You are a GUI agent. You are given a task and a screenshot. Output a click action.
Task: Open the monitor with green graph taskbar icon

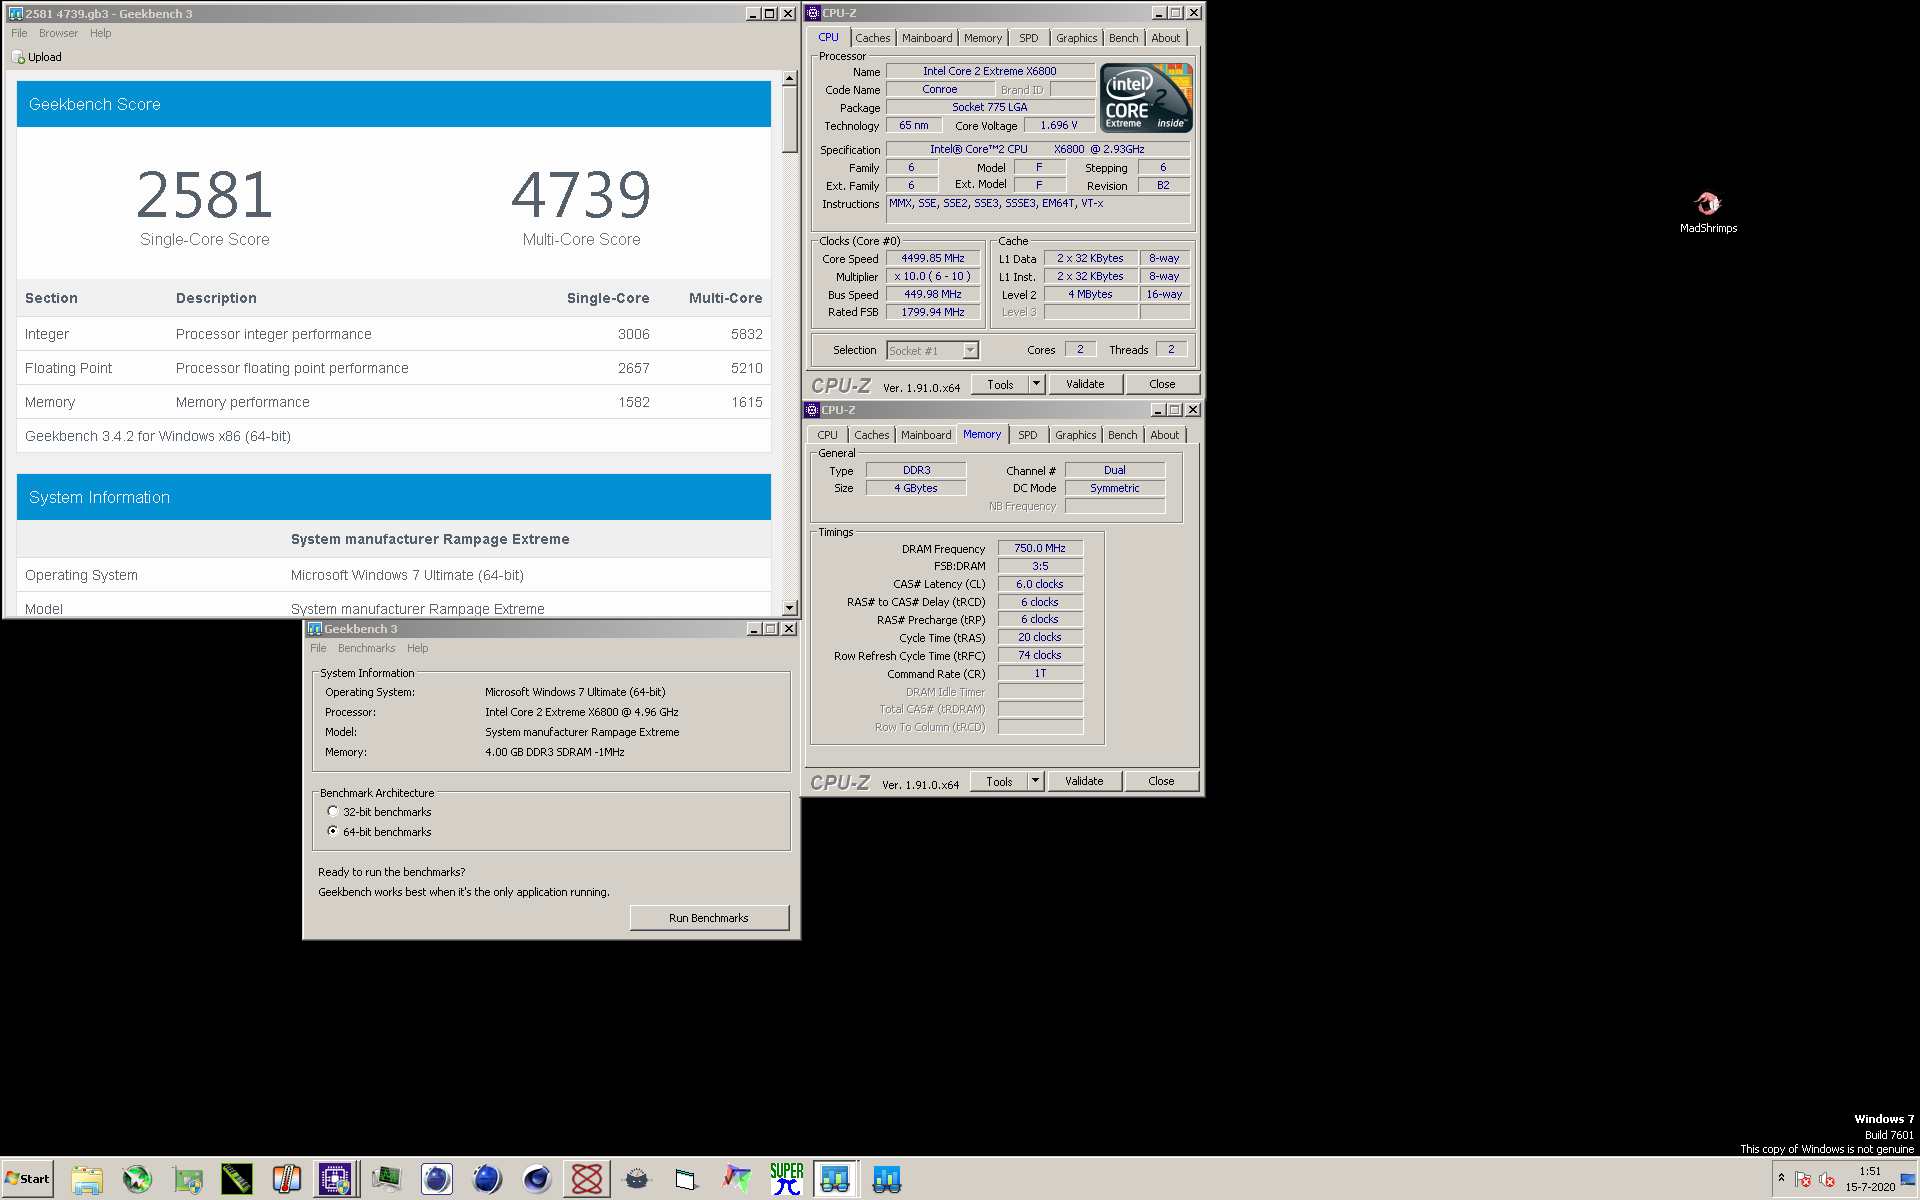click(386, 1180)
